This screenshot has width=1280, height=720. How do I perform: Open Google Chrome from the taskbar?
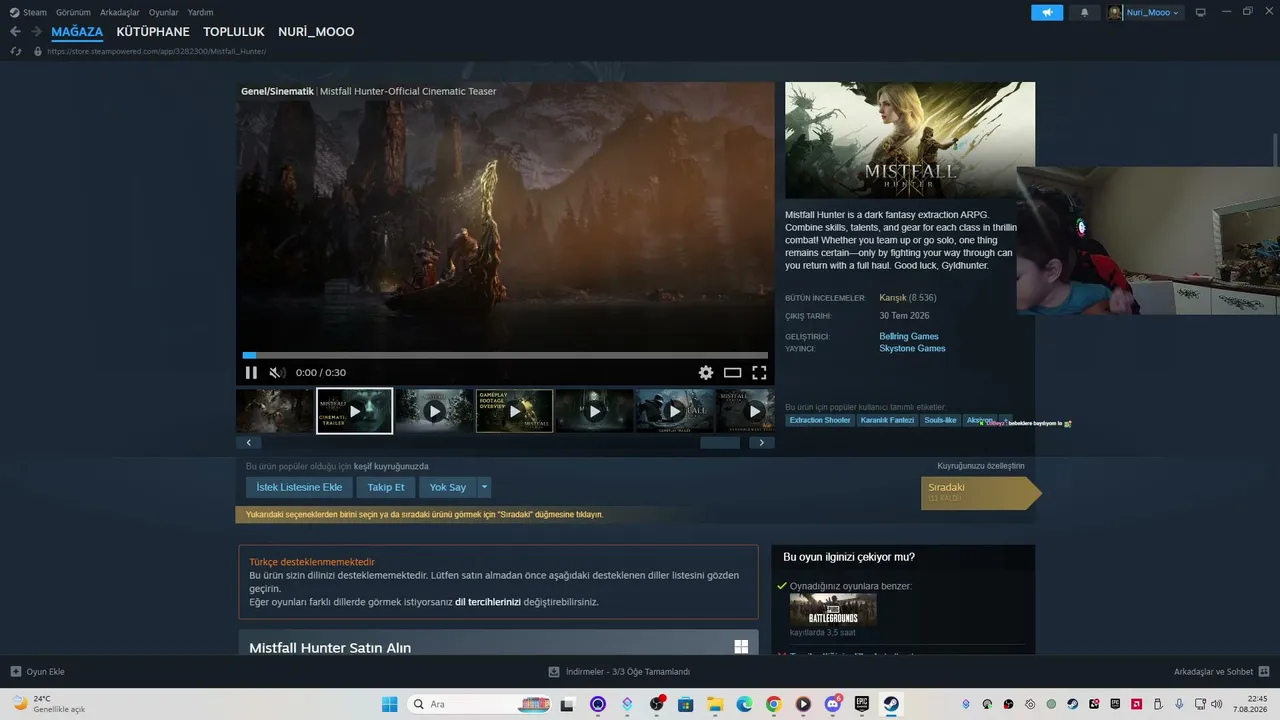pyautogui.click(x=774, y=704)
